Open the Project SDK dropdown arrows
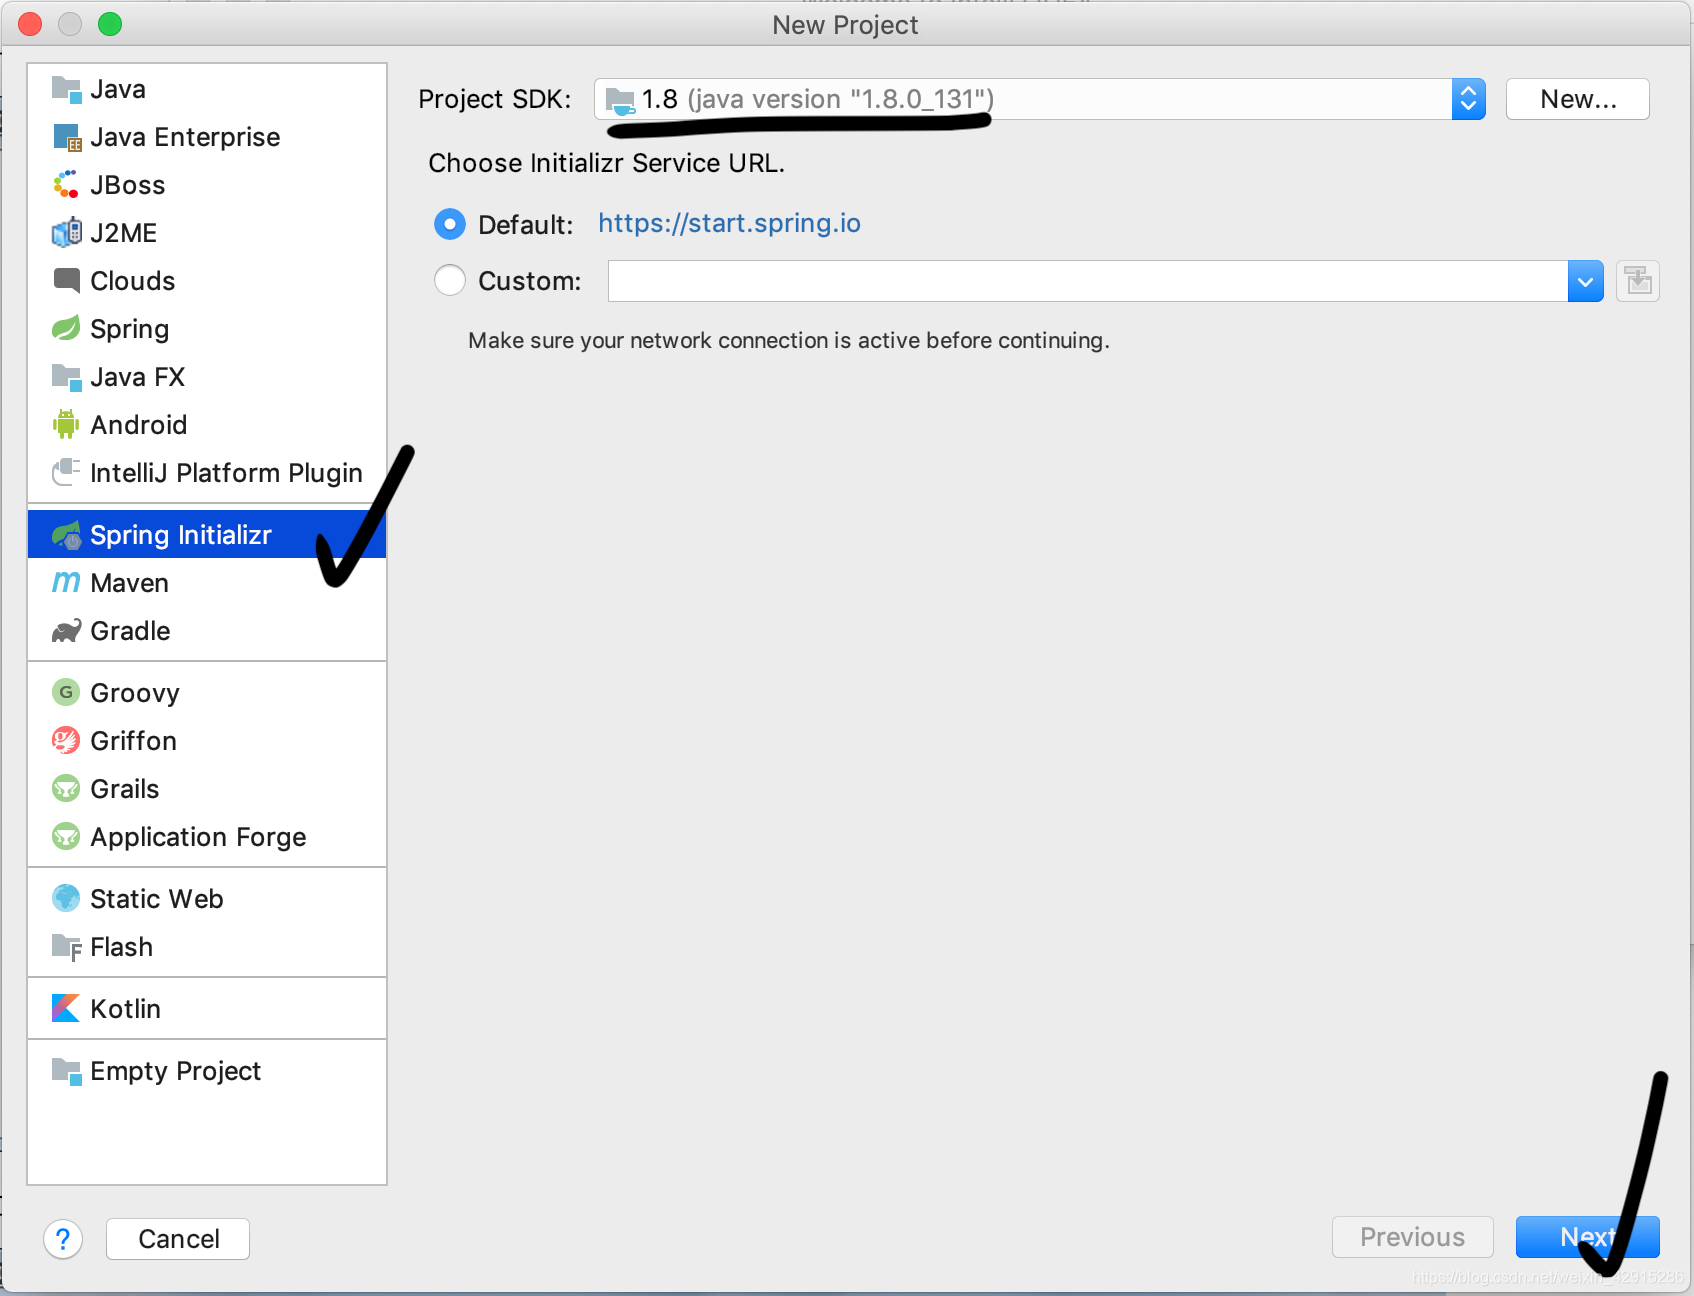 (1468, 99)
